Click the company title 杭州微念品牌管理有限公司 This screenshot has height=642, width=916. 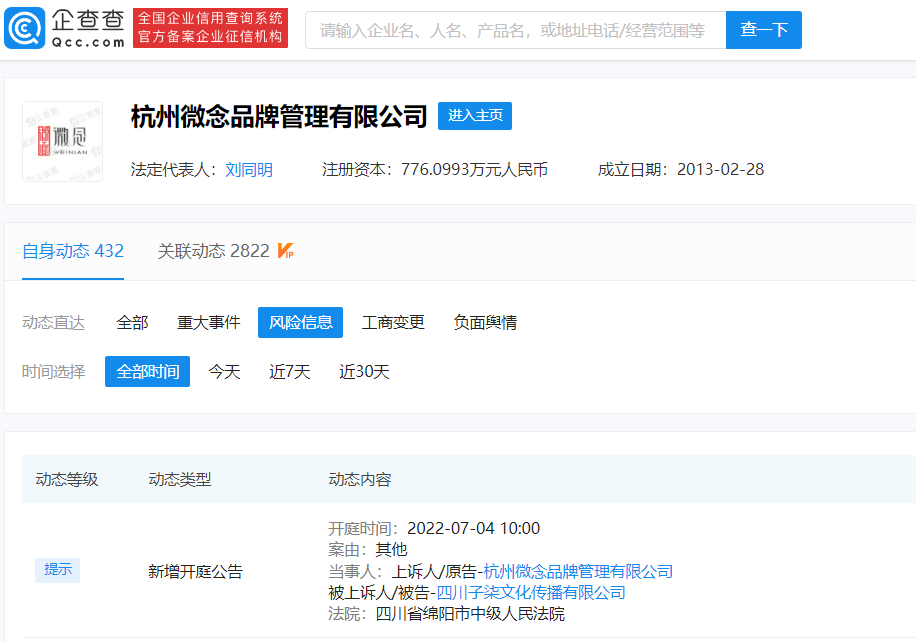(x=279, y=116)
